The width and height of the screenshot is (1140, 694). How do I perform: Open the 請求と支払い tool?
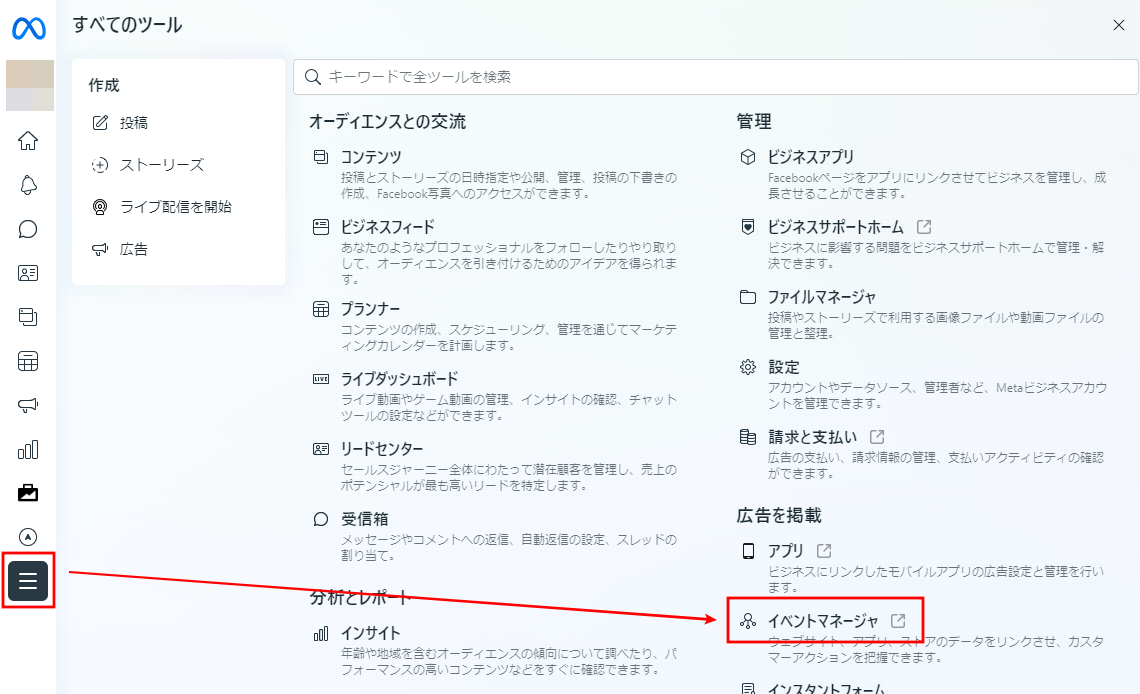point(812,437)
